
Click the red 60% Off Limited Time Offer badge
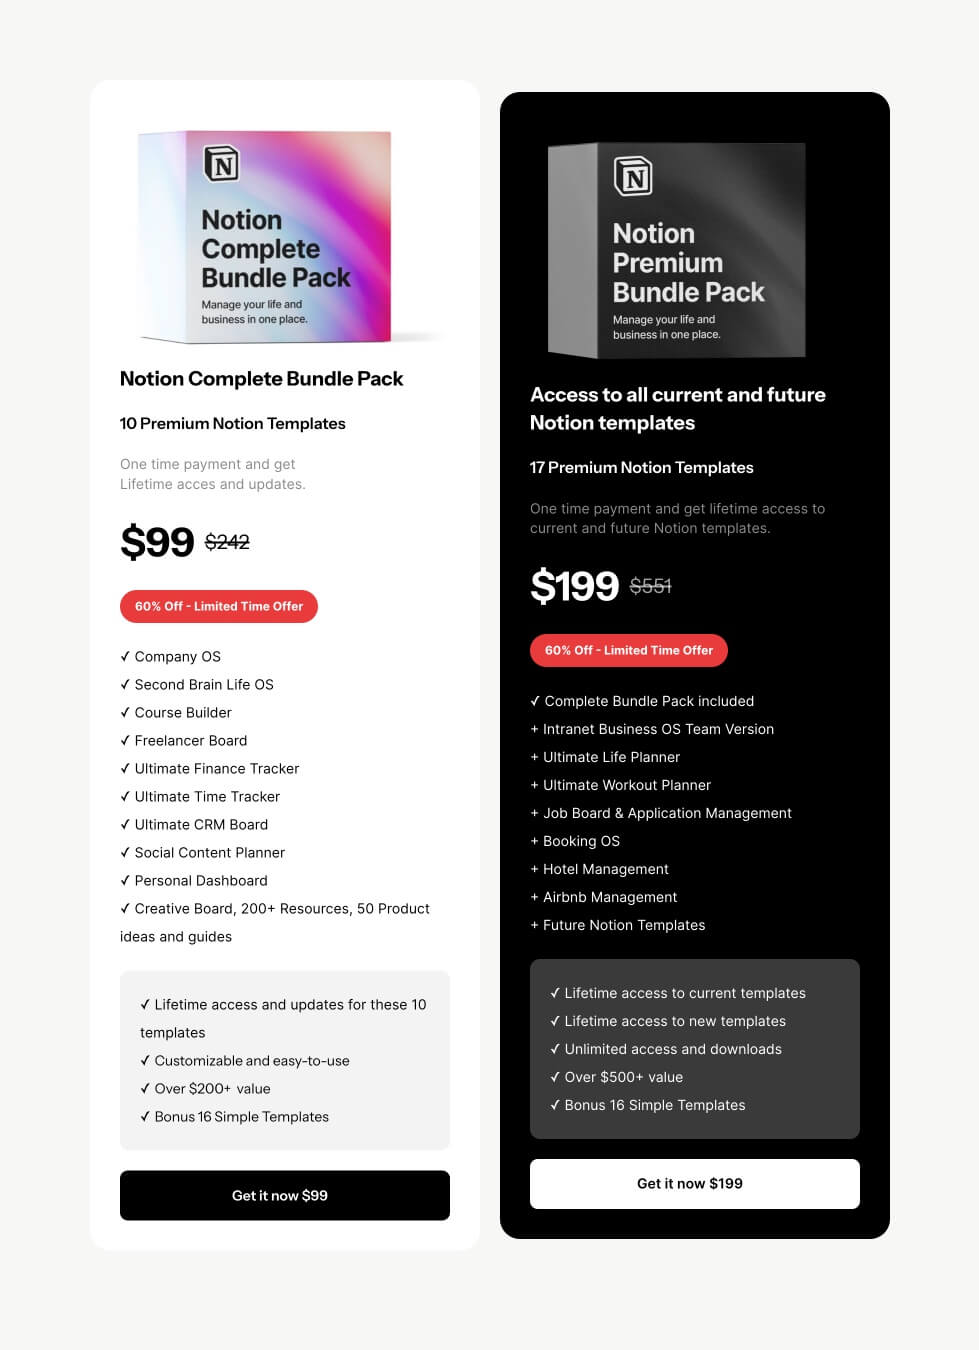pyautogui.click(x=218, y=606)
